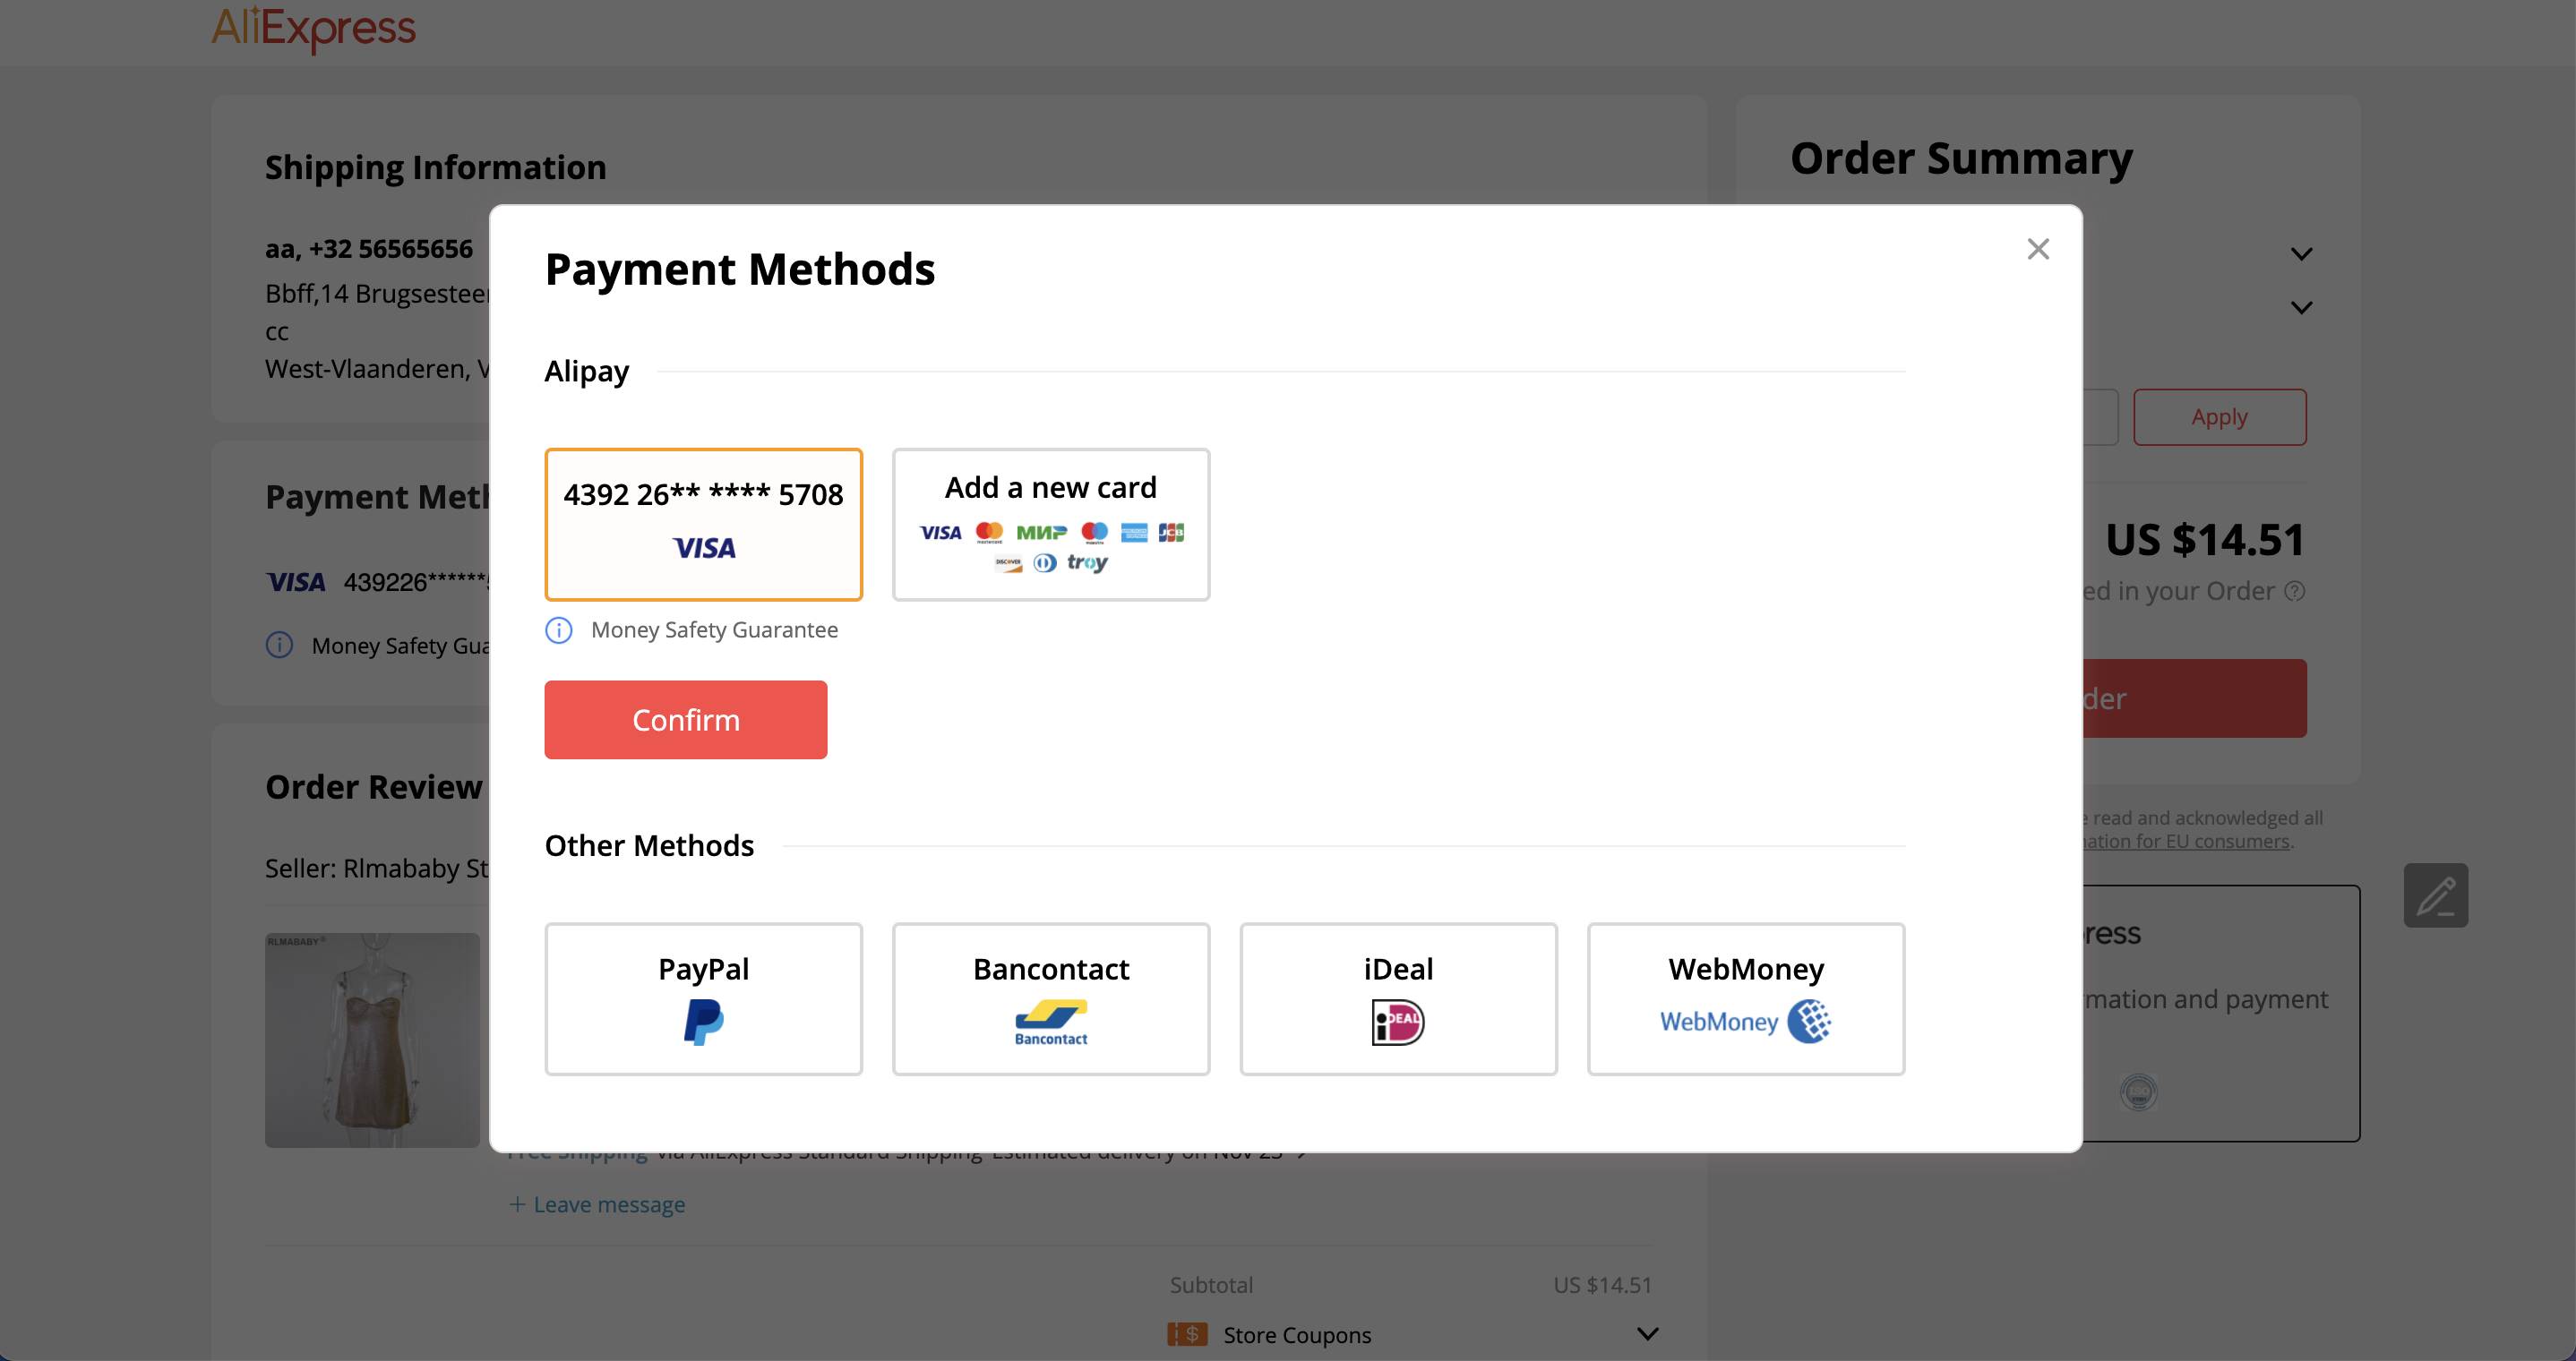Click troy logo in Add new card

point(1087,563)
